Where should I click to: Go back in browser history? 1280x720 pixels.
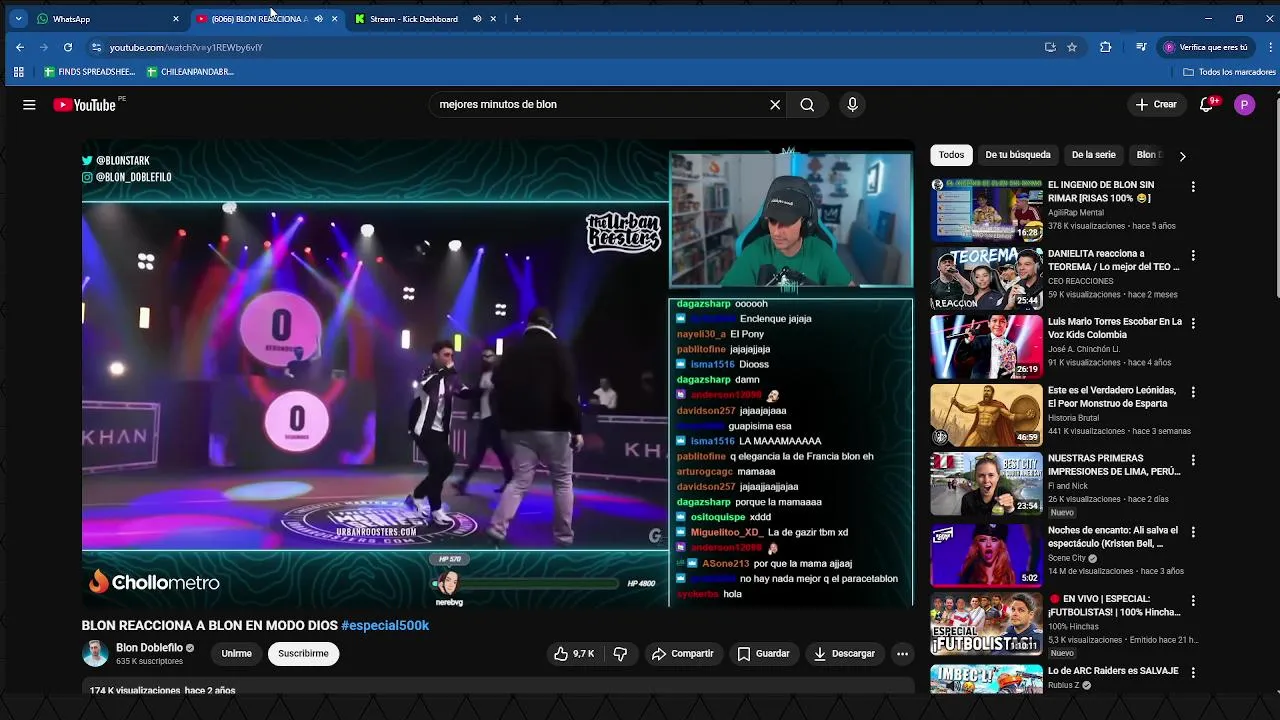pos(20,47)
